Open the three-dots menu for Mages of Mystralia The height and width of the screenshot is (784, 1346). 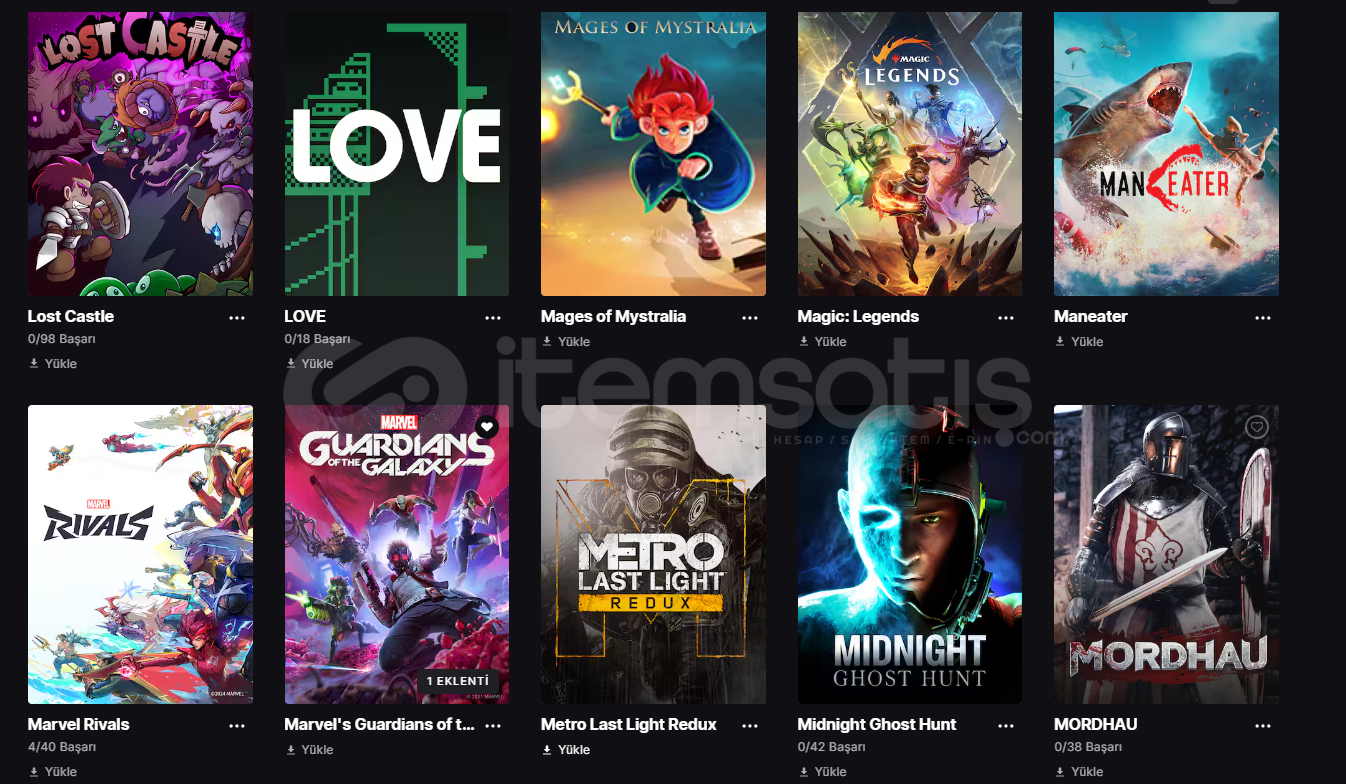[750, 318]
